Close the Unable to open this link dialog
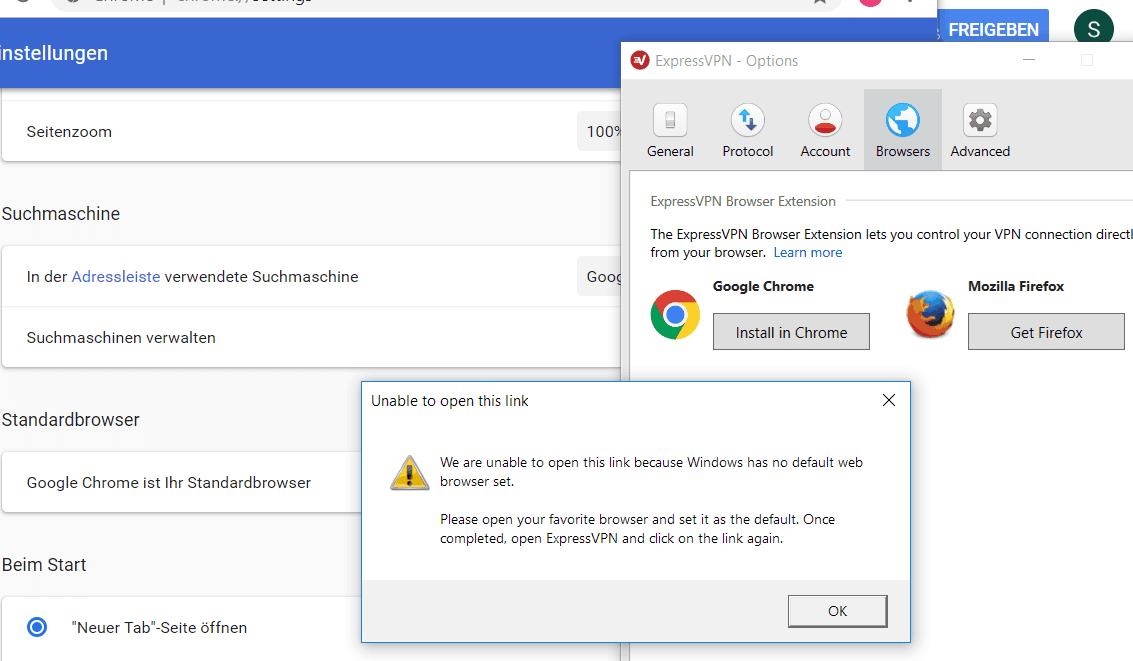Viewport: 1133px width, 661px height. click(889, 400)
